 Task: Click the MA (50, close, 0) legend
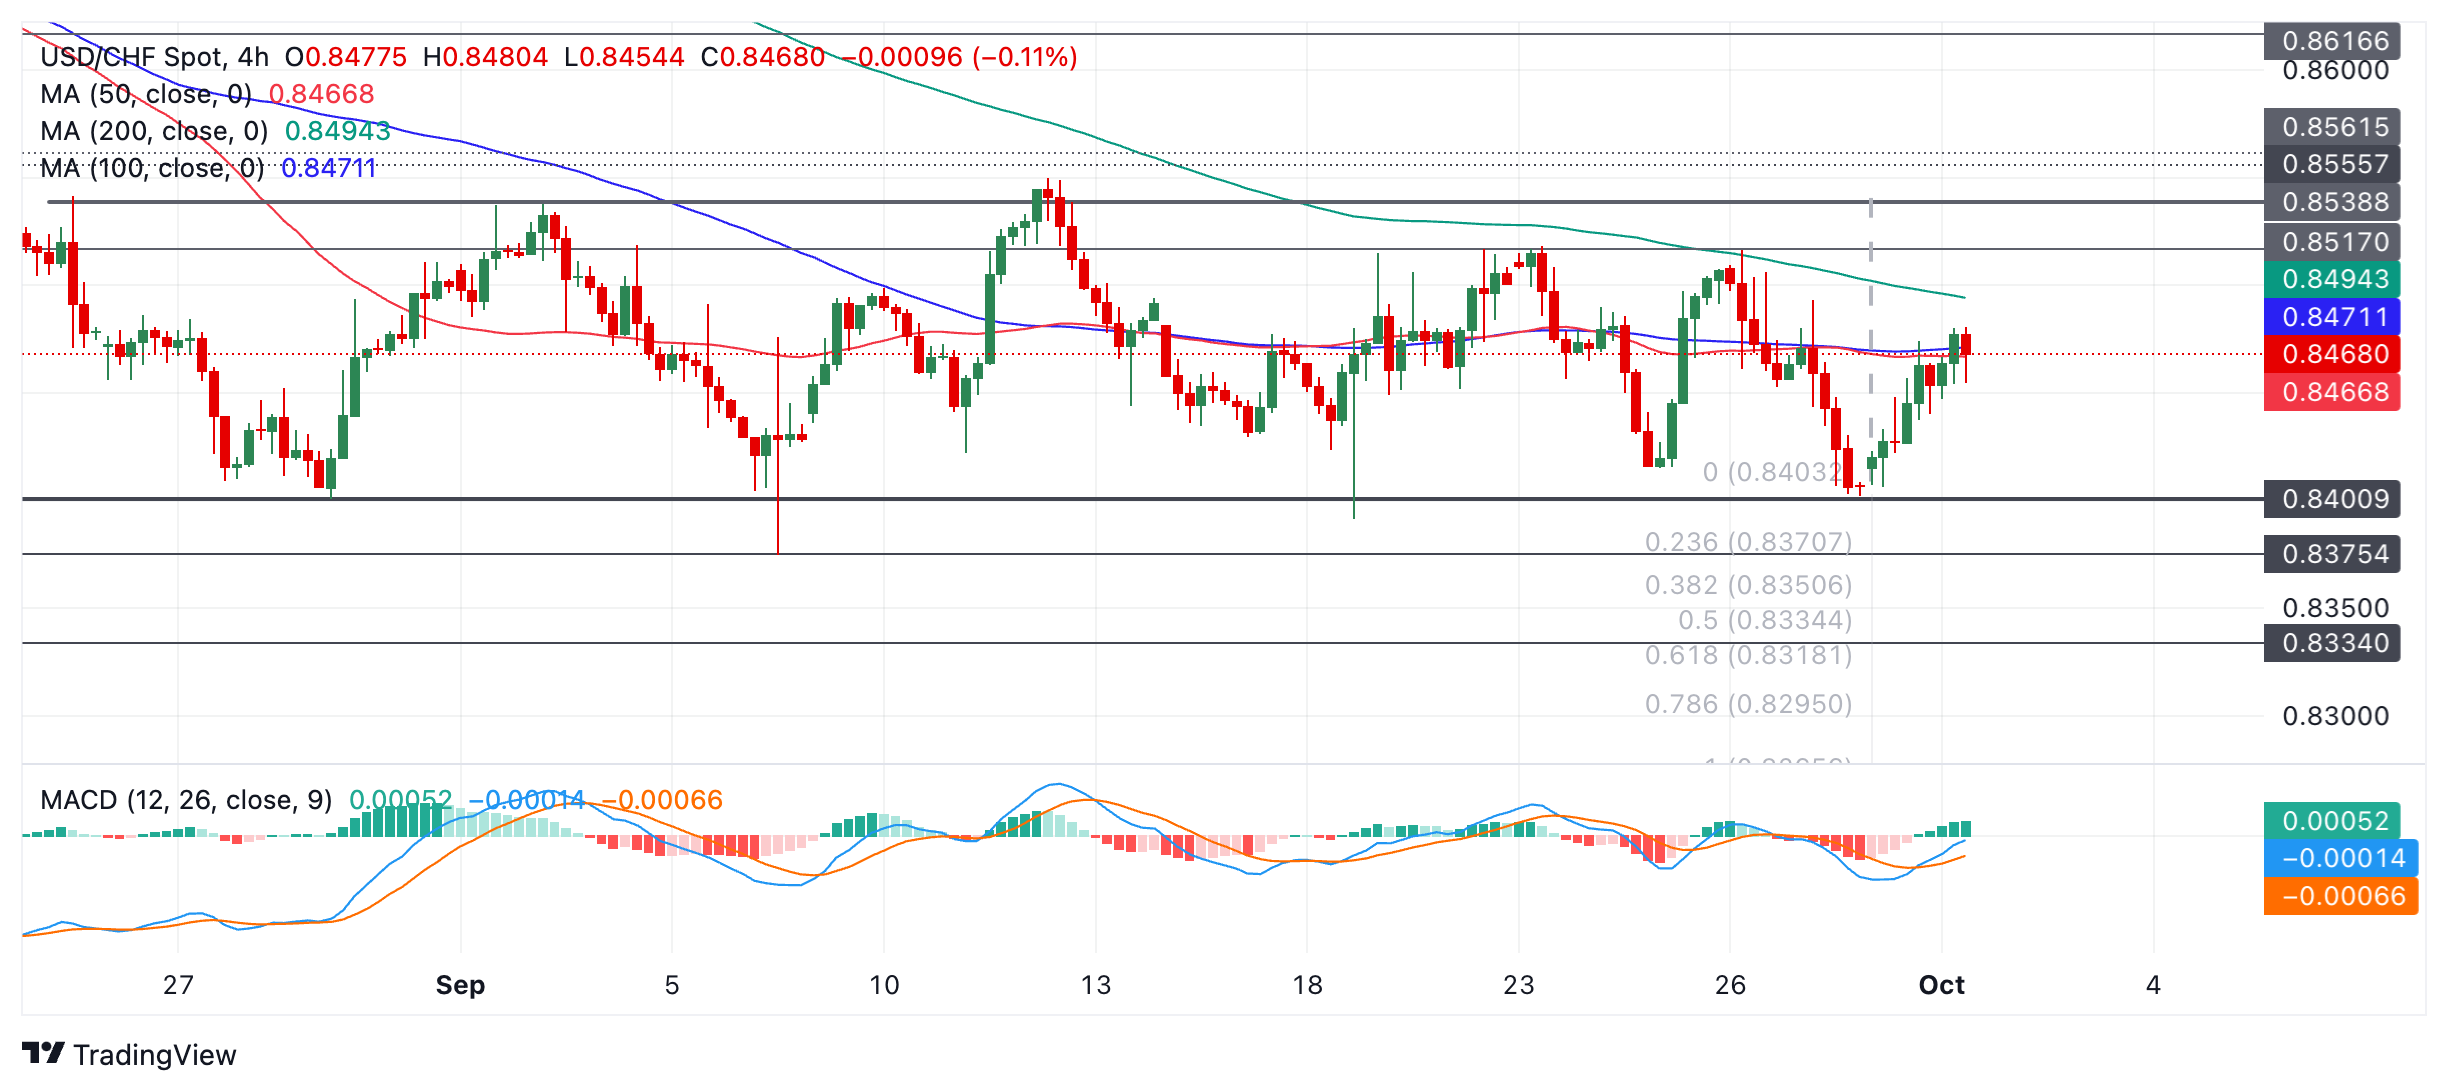(x=146, y=94)
